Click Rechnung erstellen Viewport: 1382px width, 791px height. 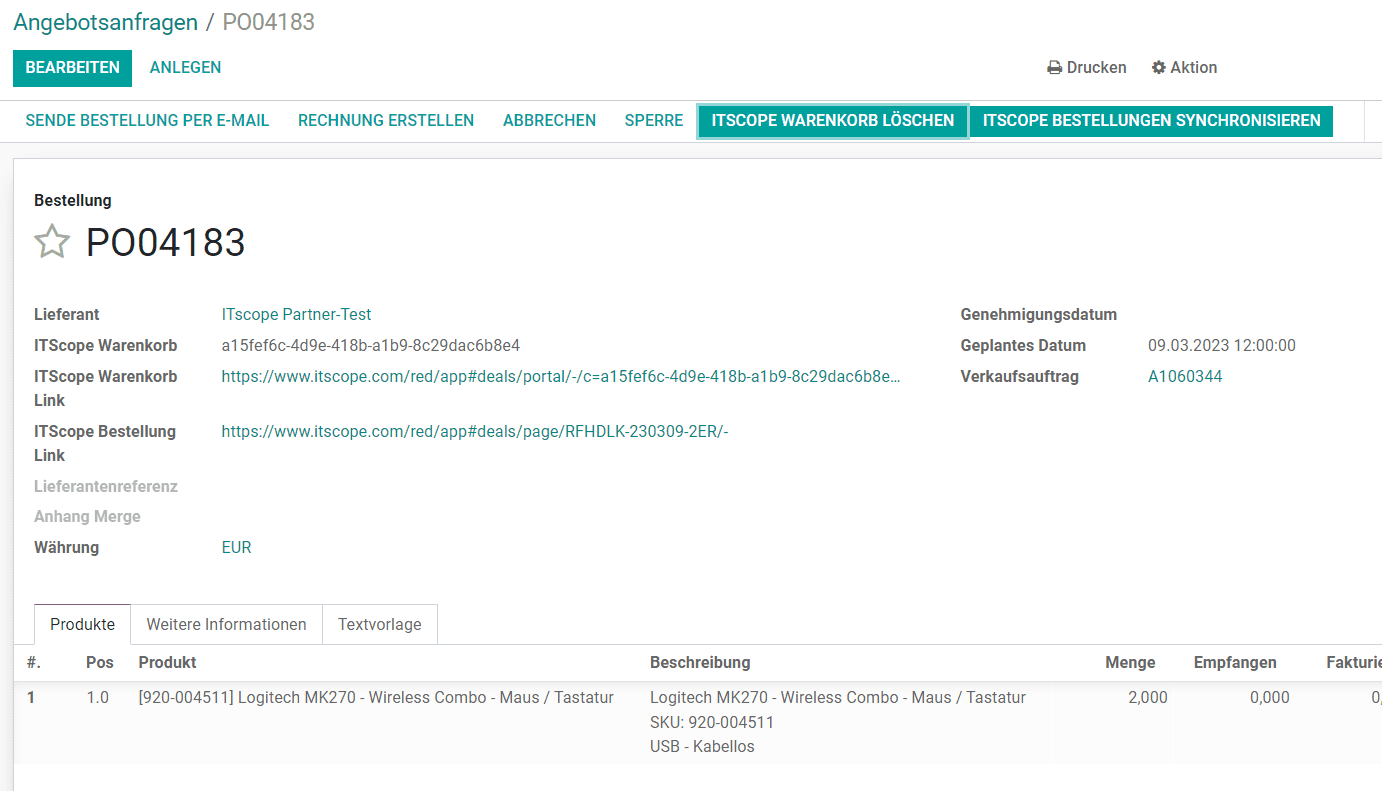pos(386,121)
